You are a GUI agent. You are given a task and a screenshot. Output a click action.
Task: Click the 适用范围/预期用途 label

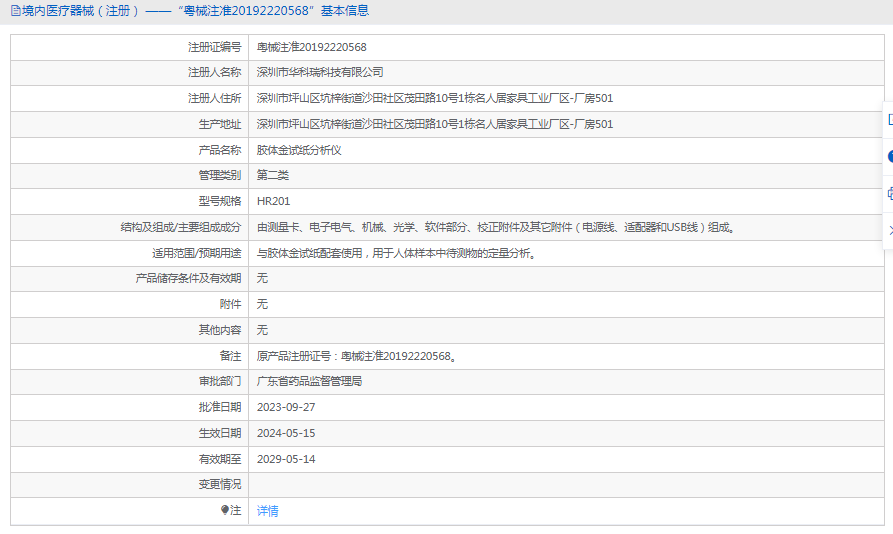tap(196, 253)
